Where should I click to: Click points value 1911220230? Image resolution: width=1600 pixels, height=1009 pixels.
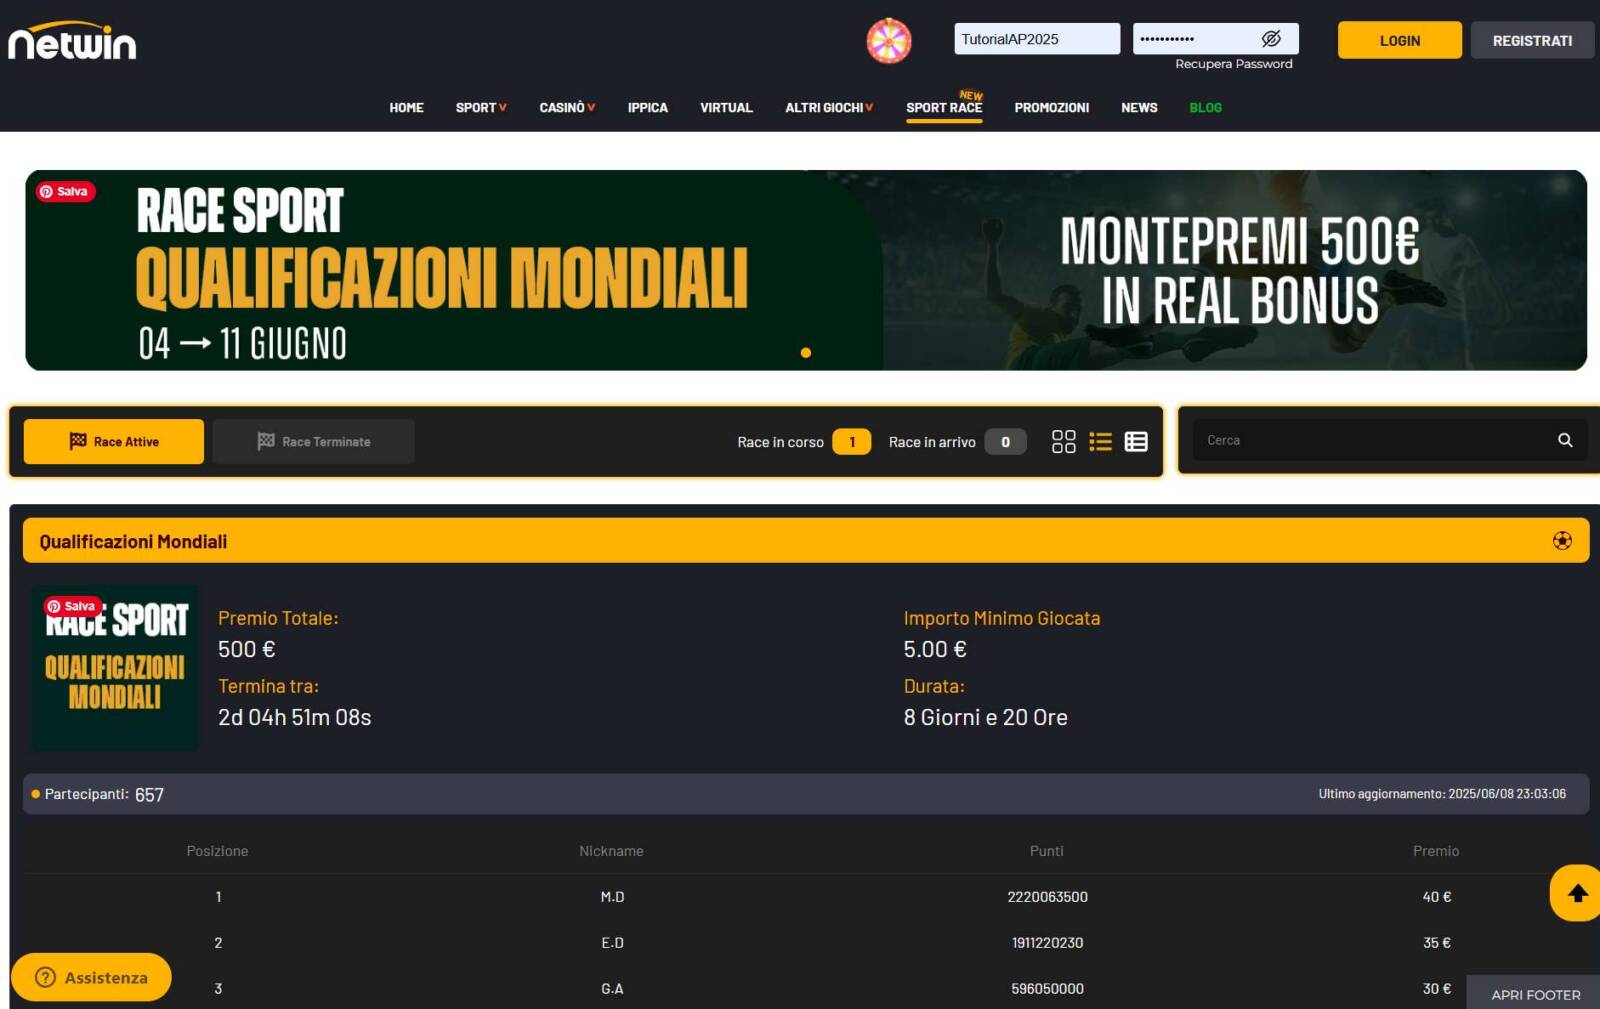[x=1047, y=943]
